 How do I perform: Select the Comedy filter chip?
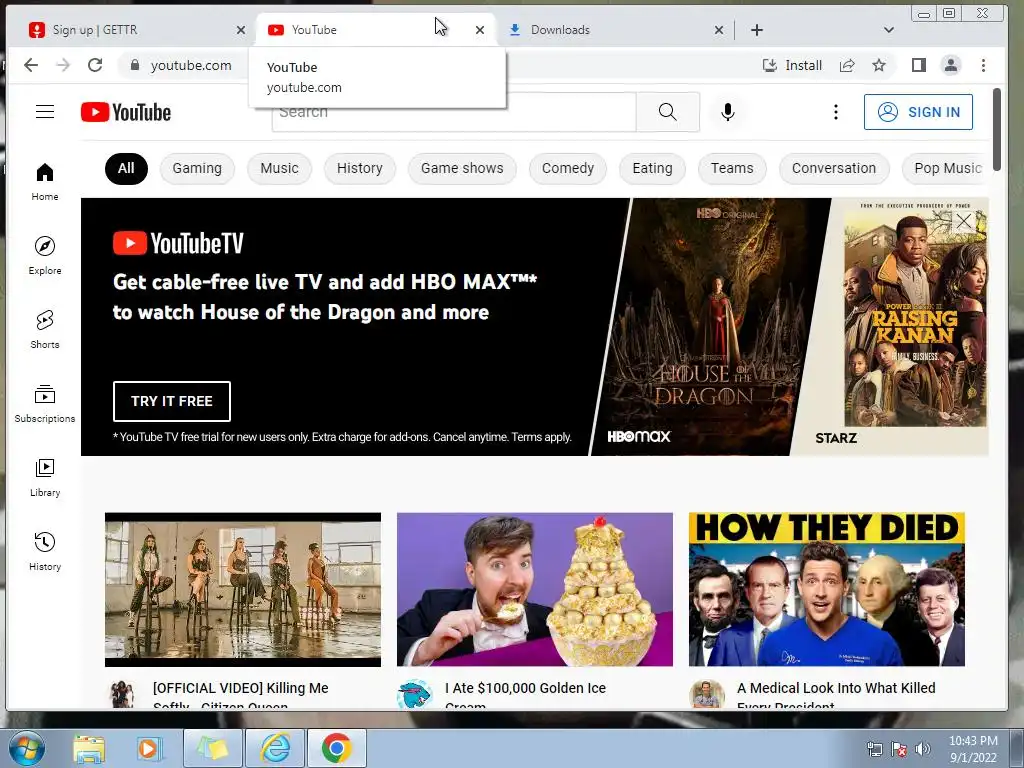[568, 168]
